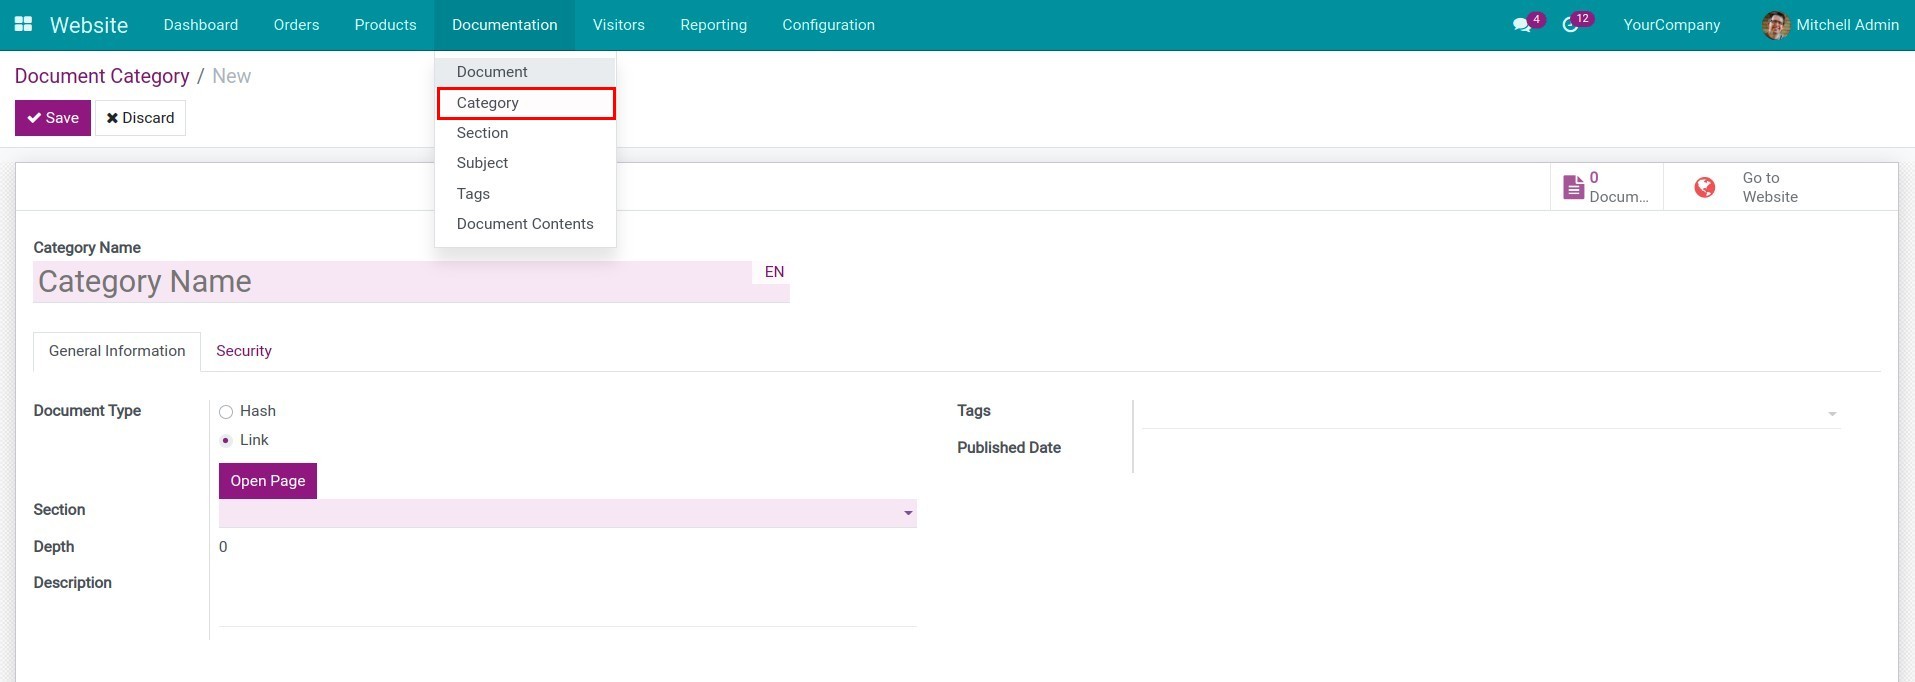The height and width of the screenshot is (682, 1915).
Task: Click the EN translation button
Action: 774,272
